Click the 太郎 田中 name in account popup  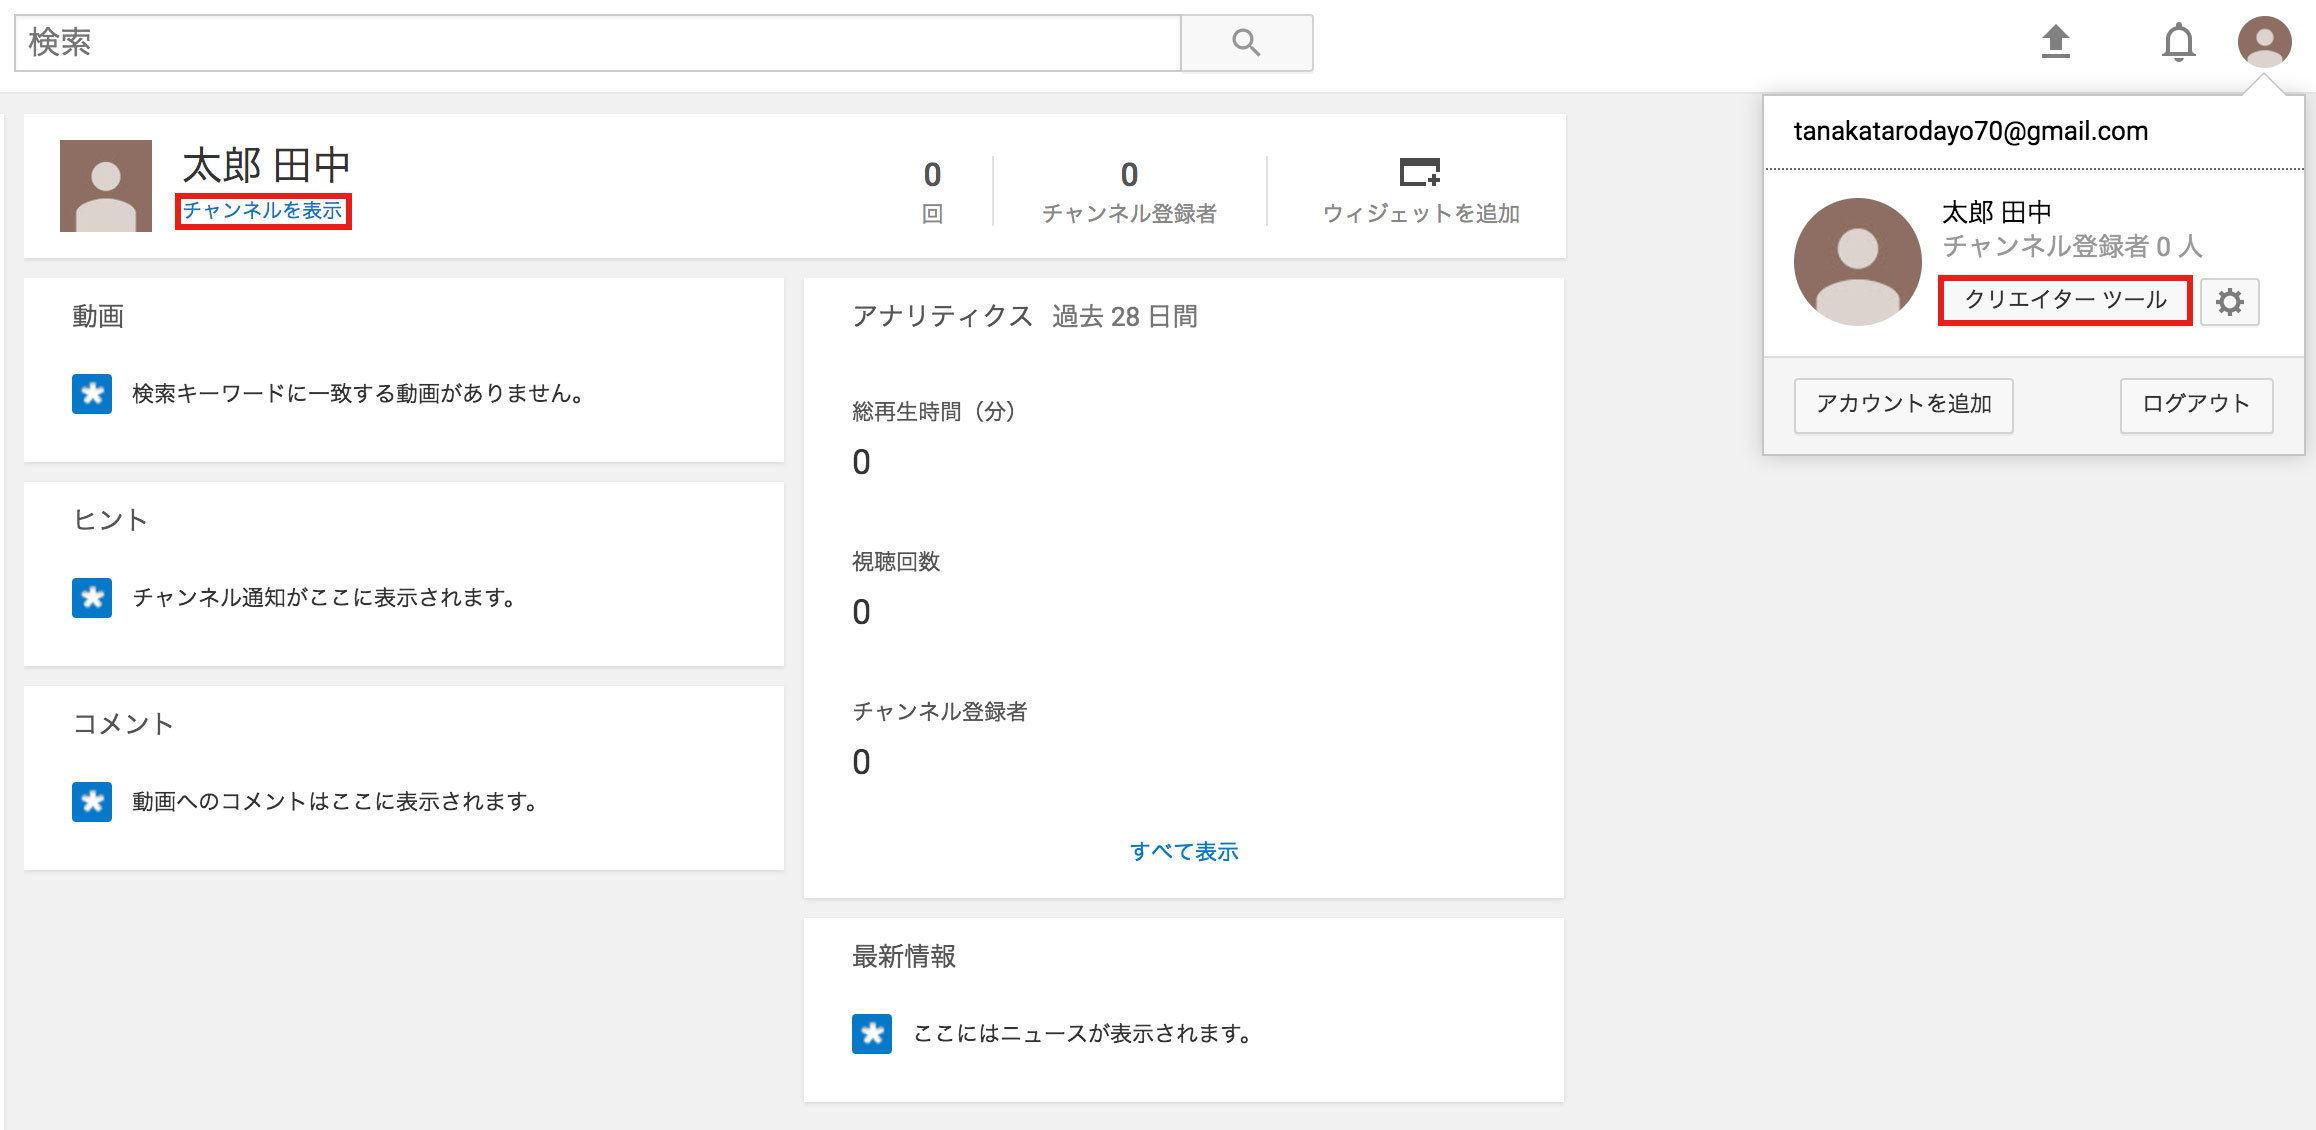point(1996,212)
